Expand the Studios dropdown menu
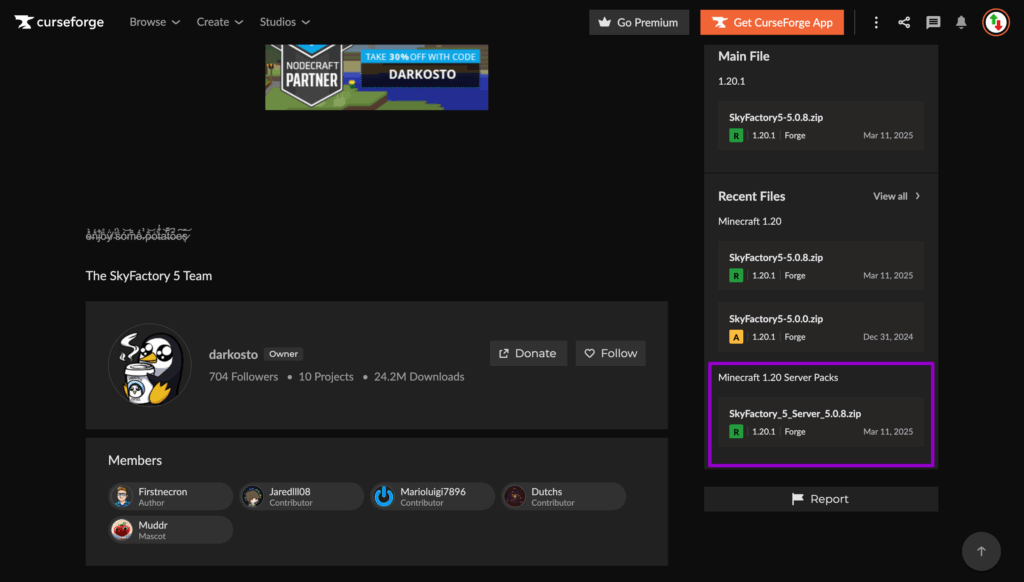Viewport: 1024px width, 582px height. [x=284, y=22]
